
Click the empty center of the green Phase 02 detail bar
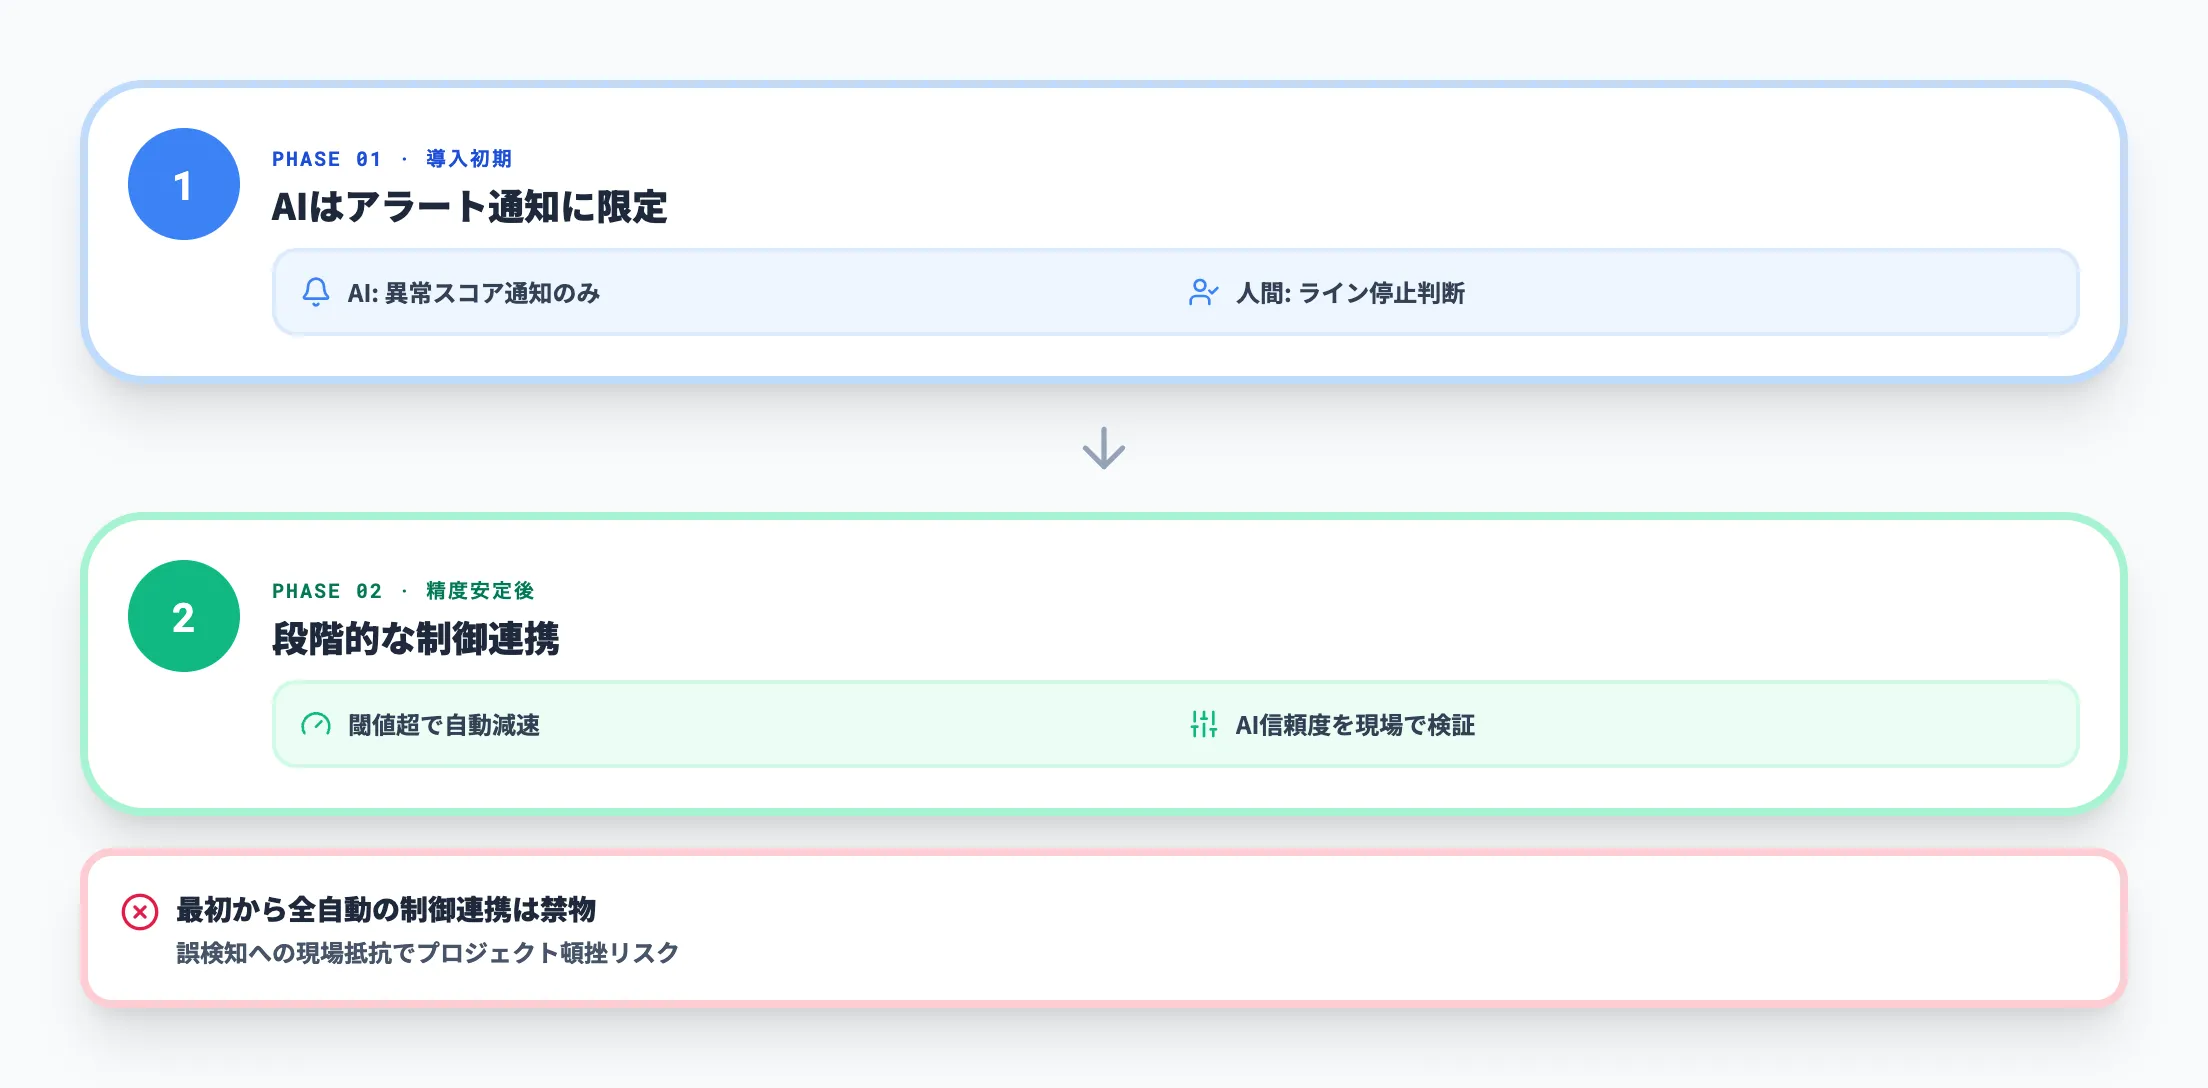(860, 724)
